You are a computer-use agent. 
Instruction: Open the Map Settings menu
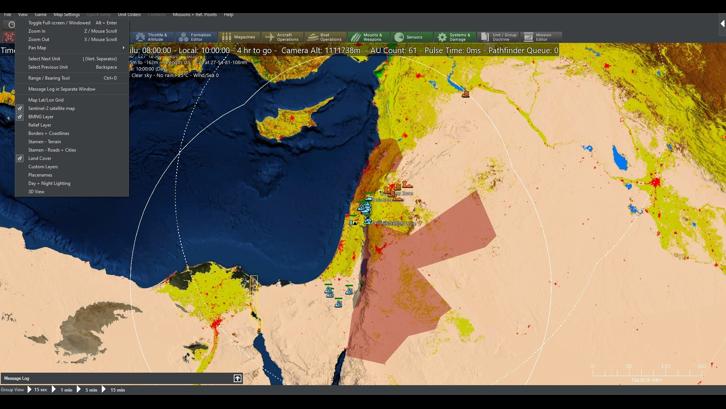click(x=67, y=15)
